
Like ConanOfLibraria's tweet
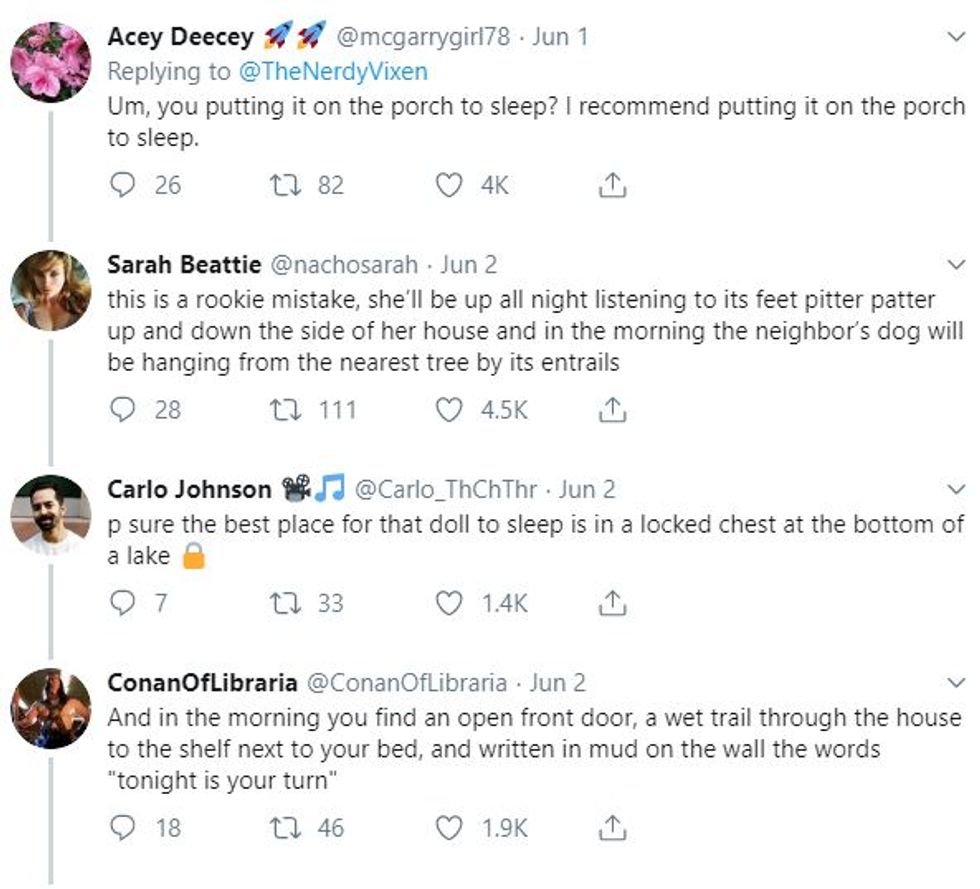(451, 828)
